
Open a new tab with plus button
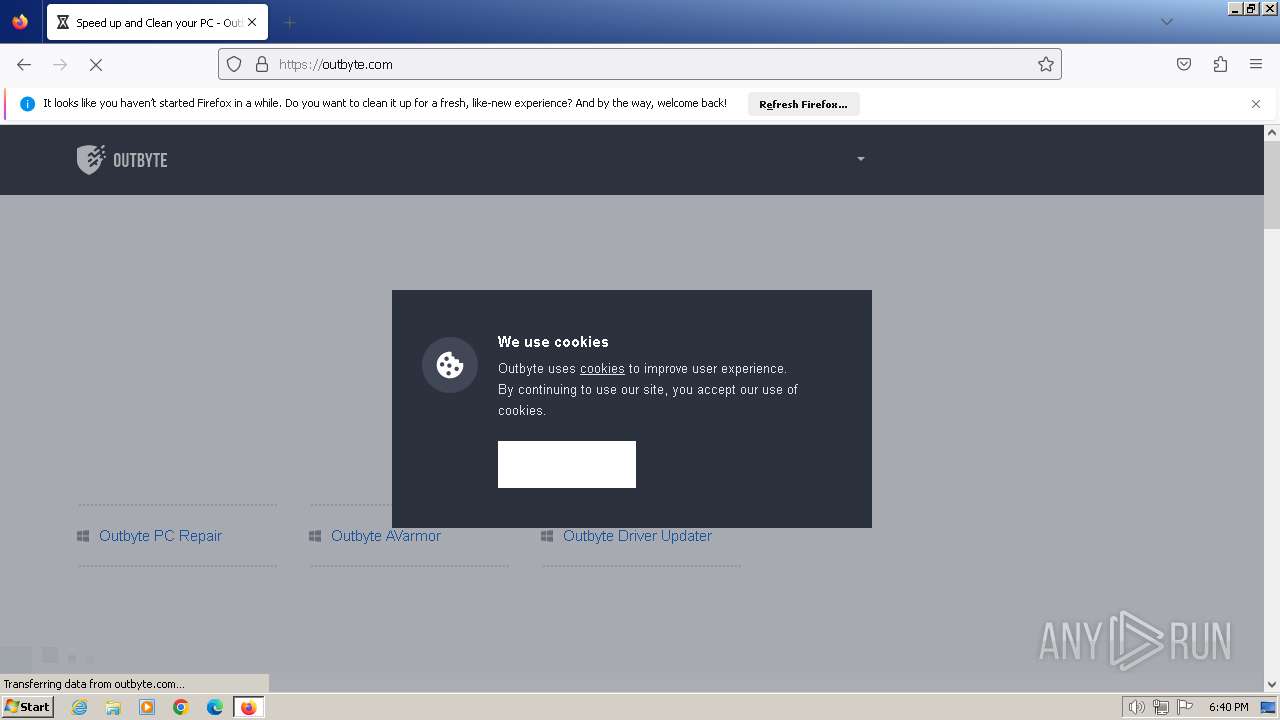(x=290, y=22)
